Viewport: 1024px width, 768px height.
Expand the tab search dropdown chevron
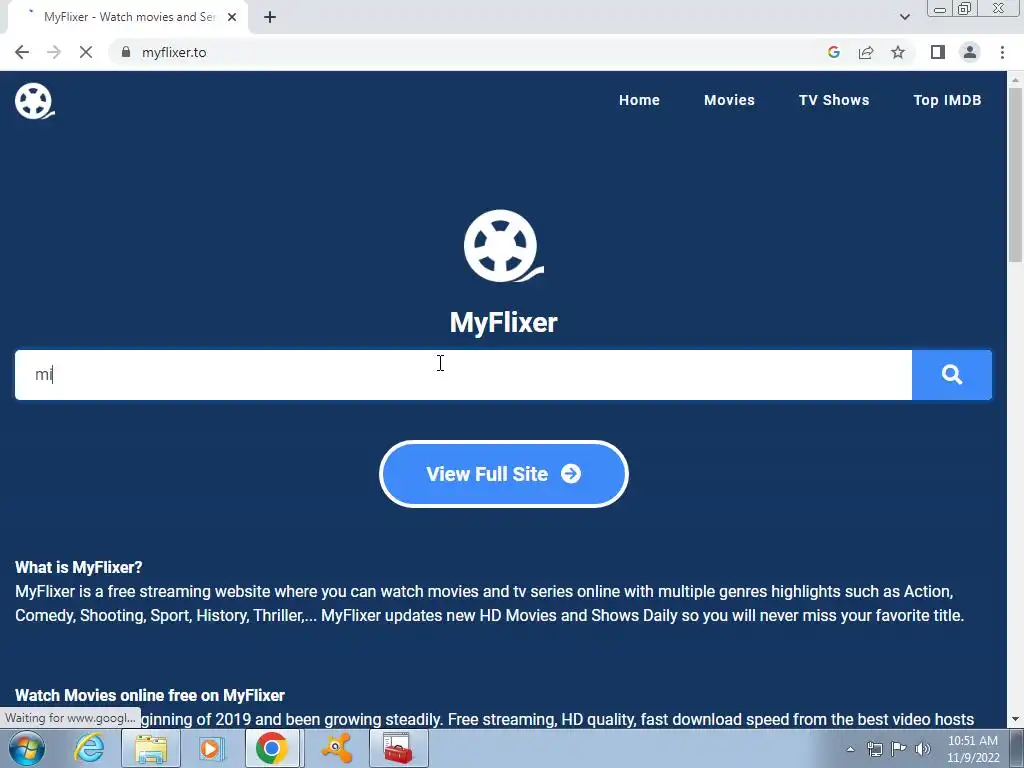pos(904,17)
